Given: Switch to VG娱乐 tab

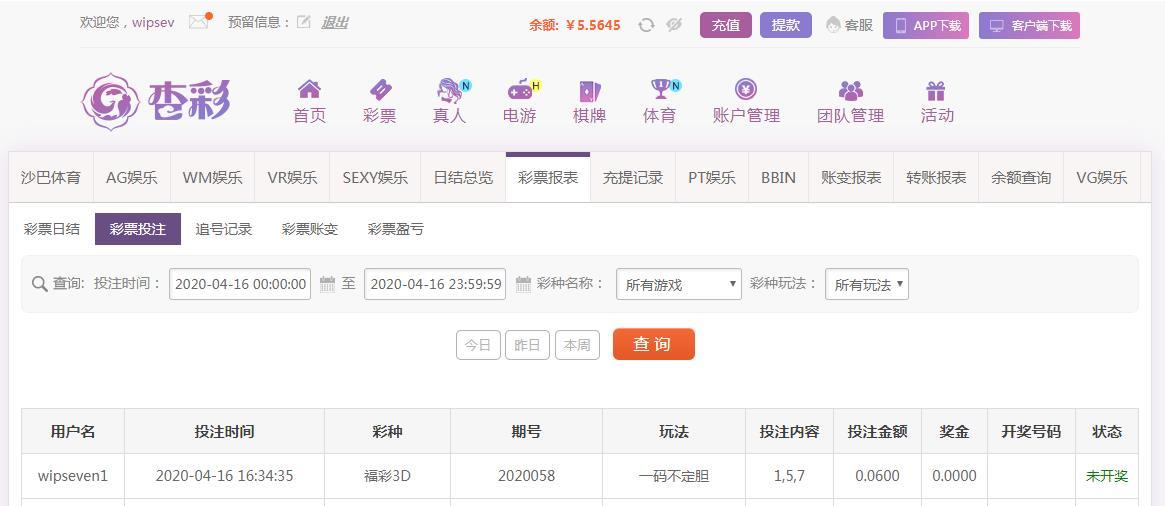Looking at the screenshot, I should [x=1102, y=178].
